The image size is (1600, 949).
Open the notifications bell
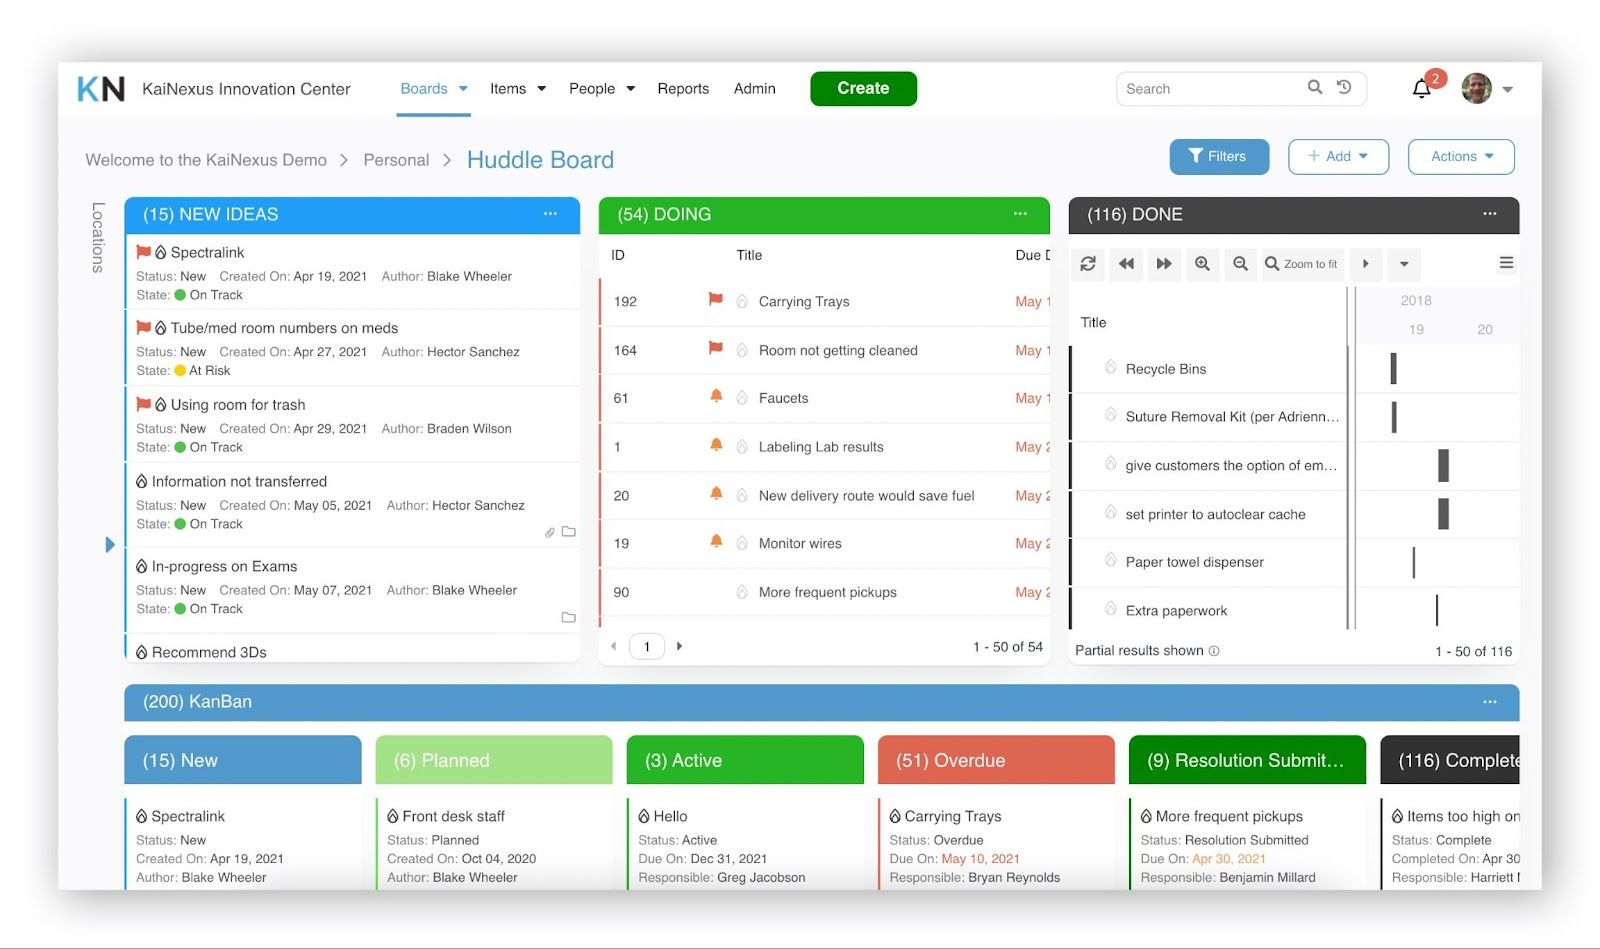[1421, 89]
